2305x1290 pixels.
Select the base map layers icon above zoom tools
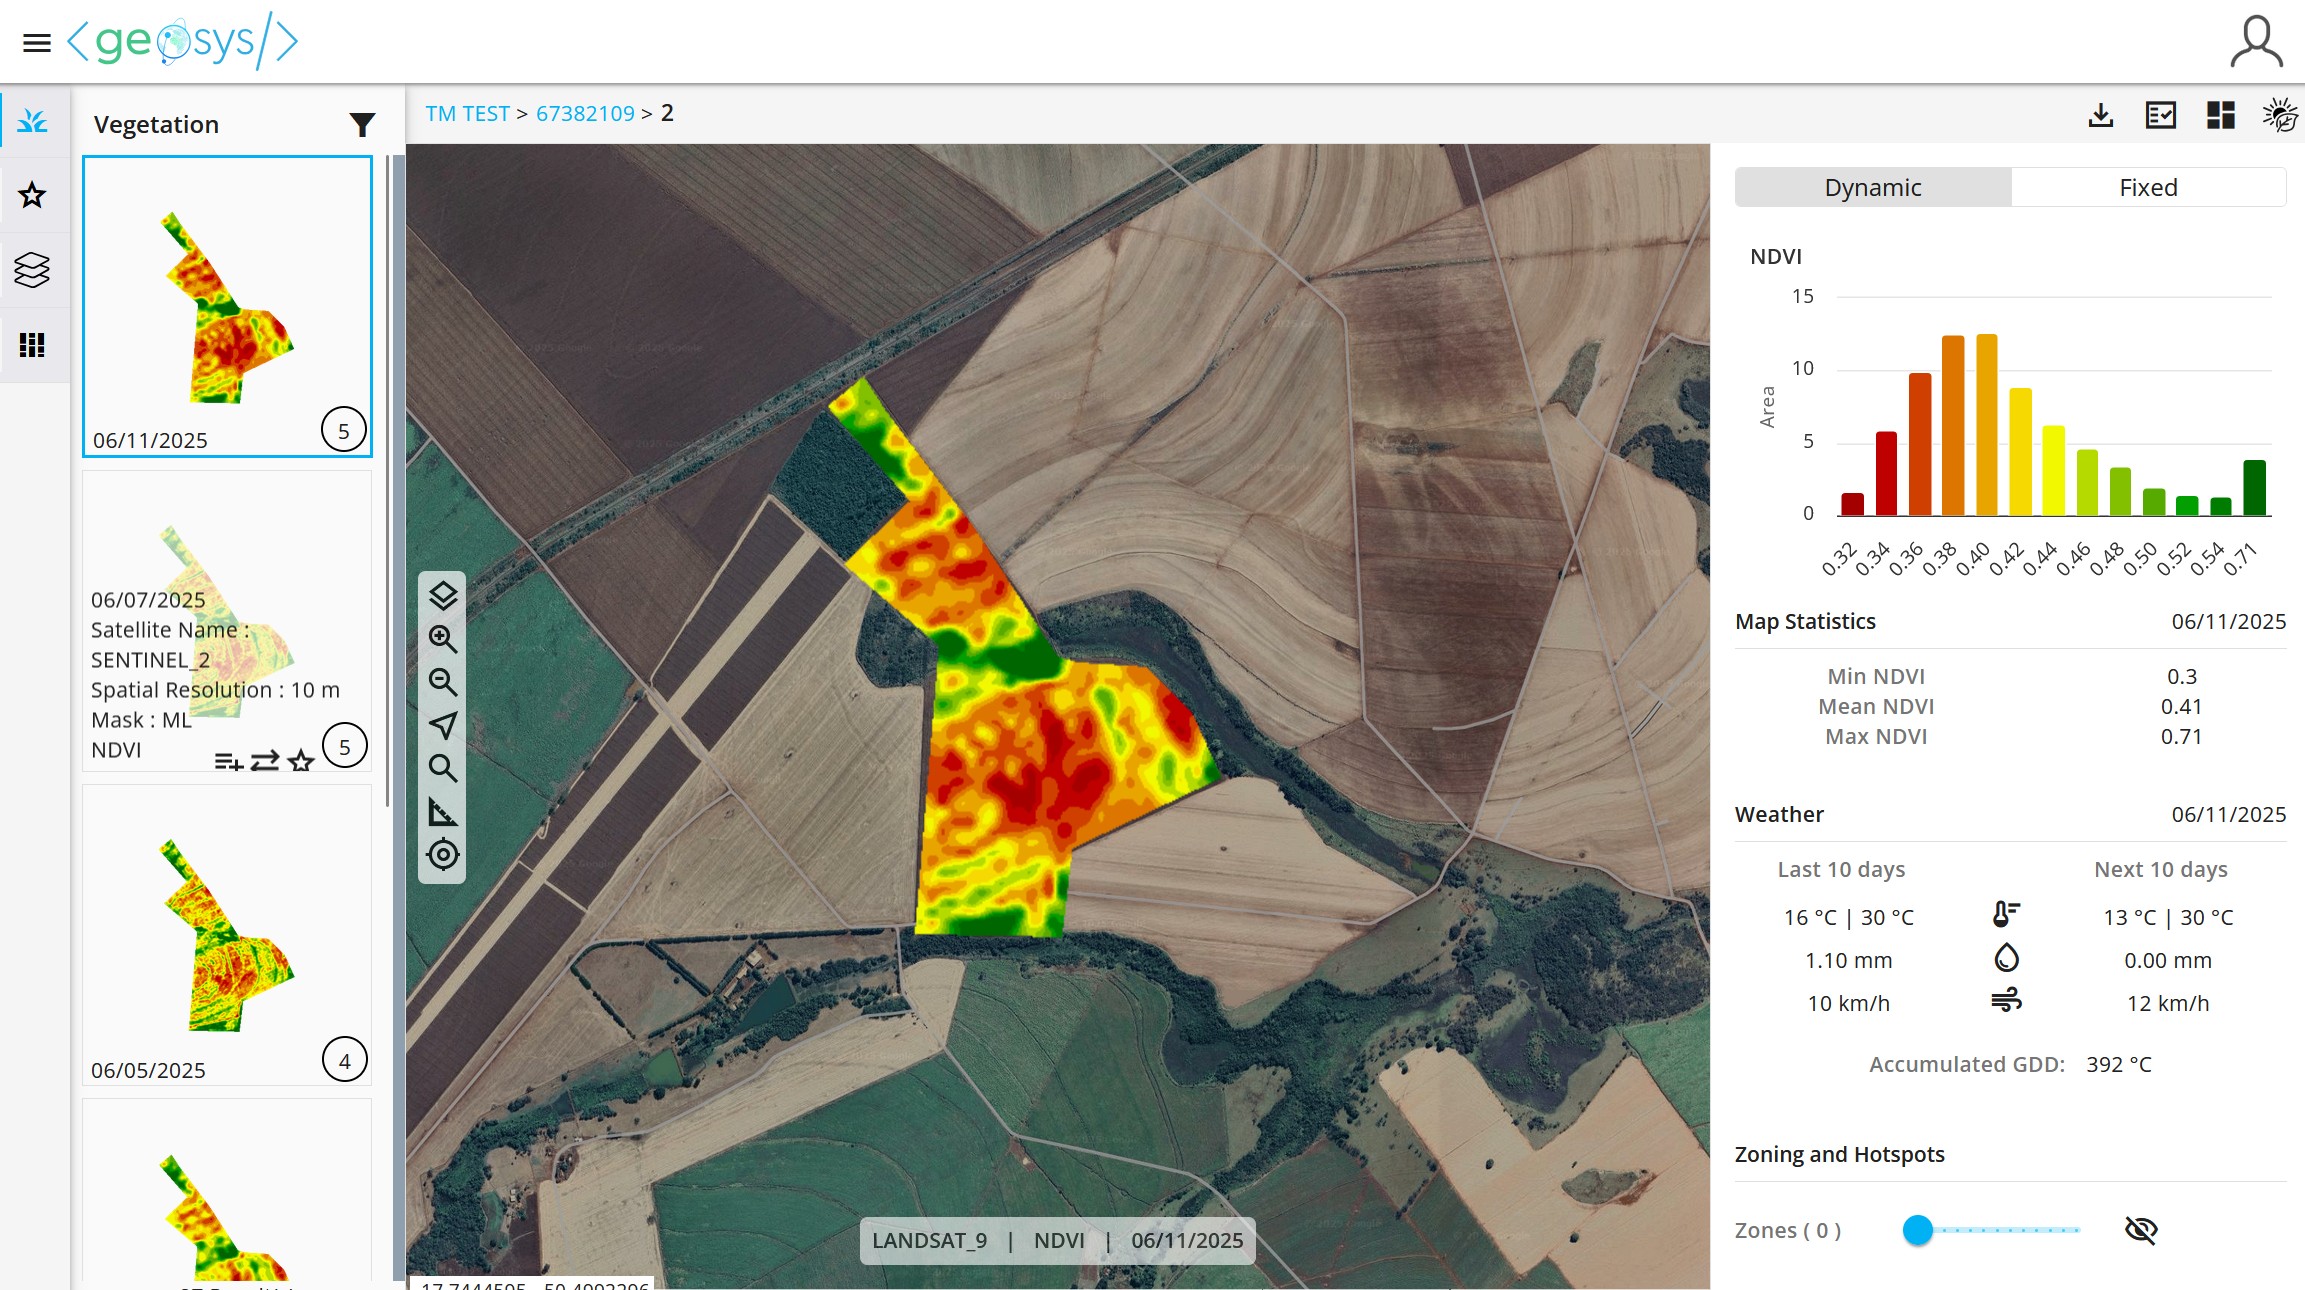[444, 595]
